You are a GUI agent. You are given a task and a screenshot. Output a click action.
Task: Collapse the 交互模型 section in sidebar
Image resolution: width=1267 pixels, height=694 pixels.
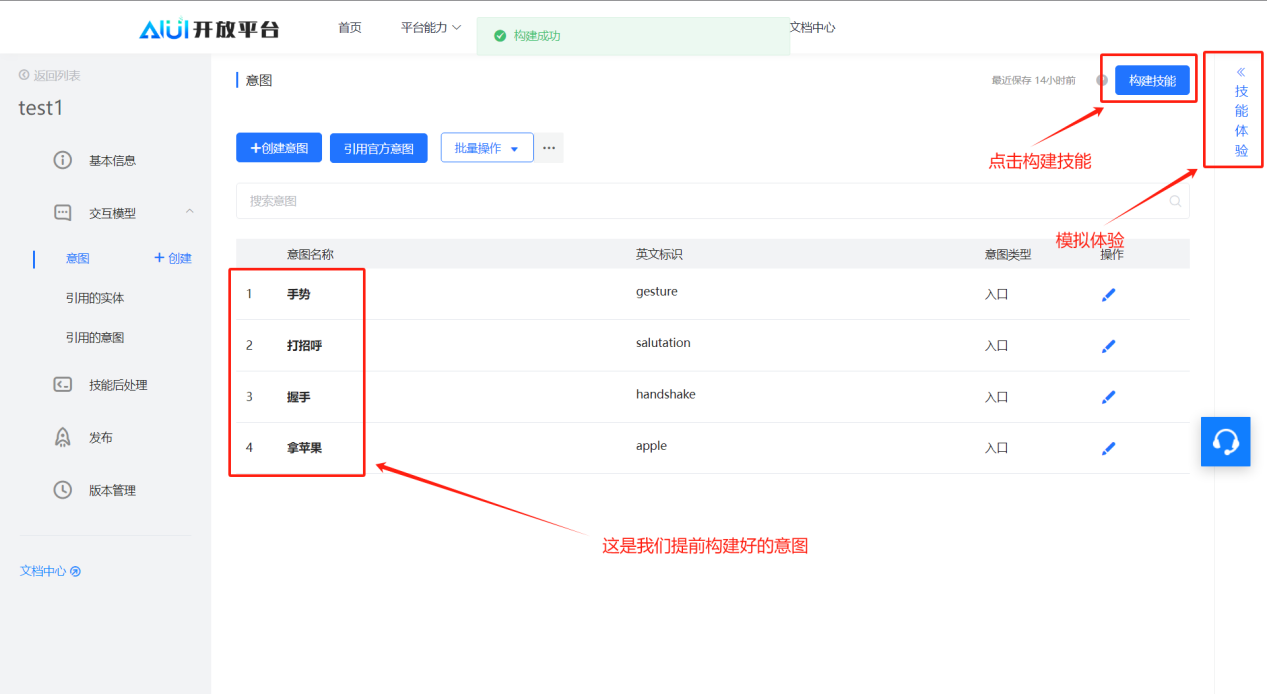(189, 212)
